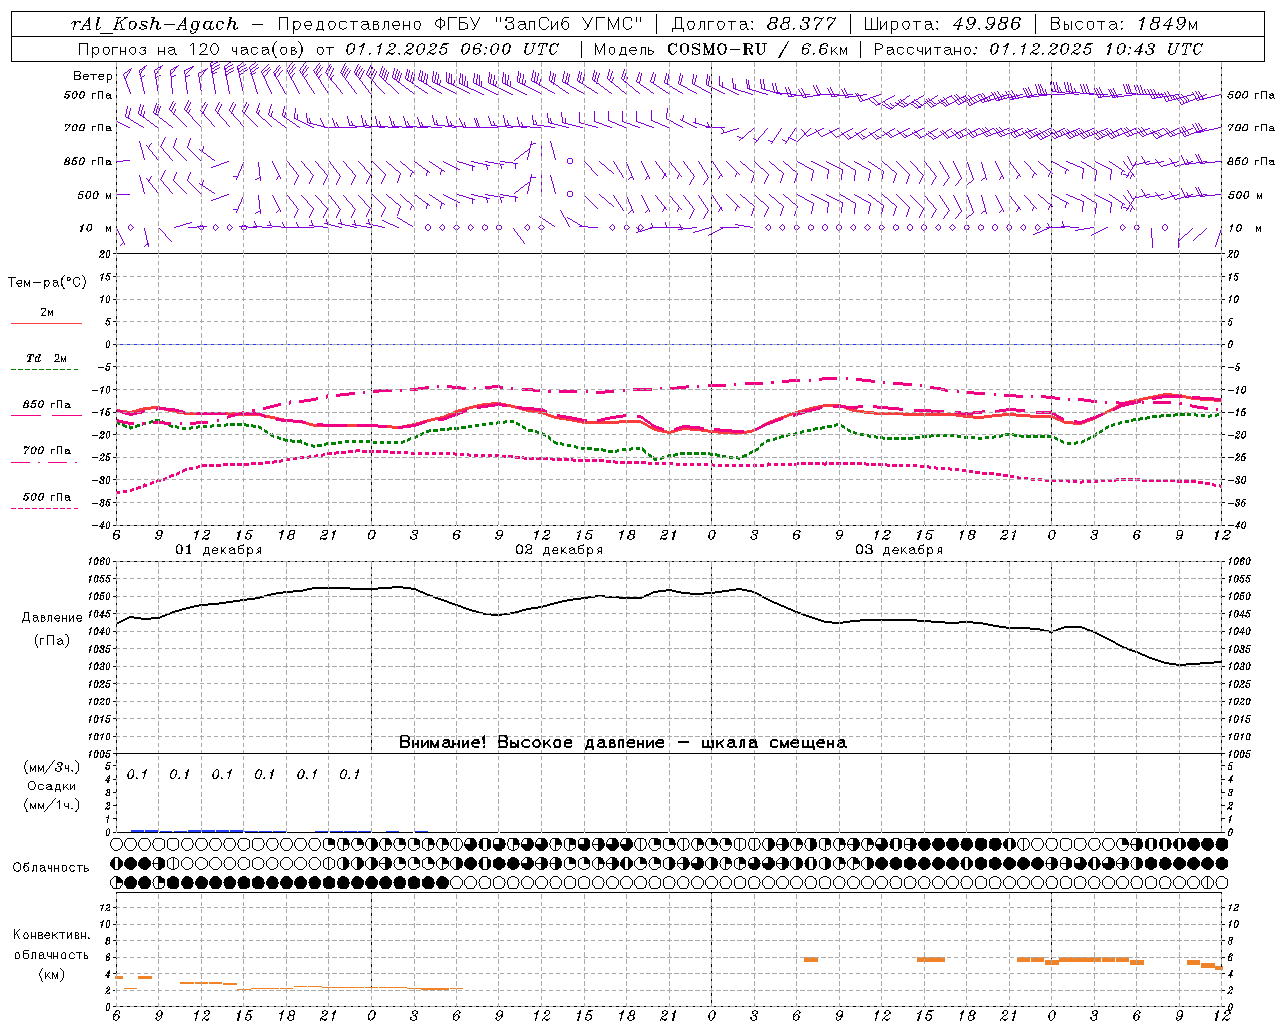
Task: Click the (мм/3ч.) precipitation unit label
Action: pyautogui.click(x=52, y=768)
